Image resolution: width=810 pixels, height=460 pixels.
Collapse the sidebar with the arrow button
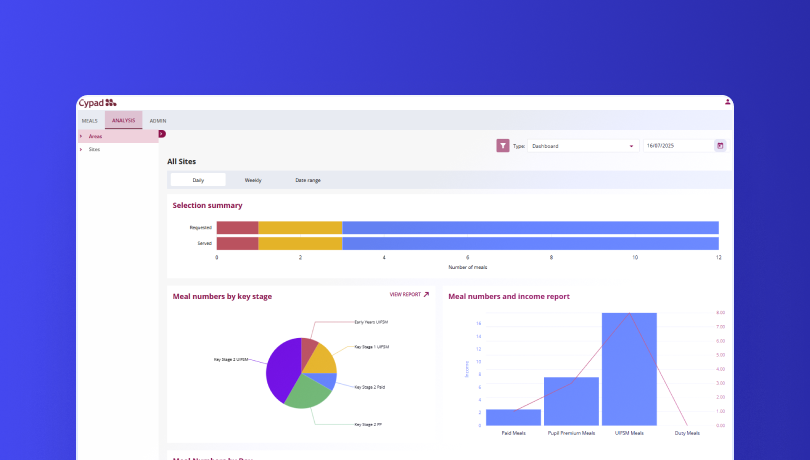[x=162, y=134]
